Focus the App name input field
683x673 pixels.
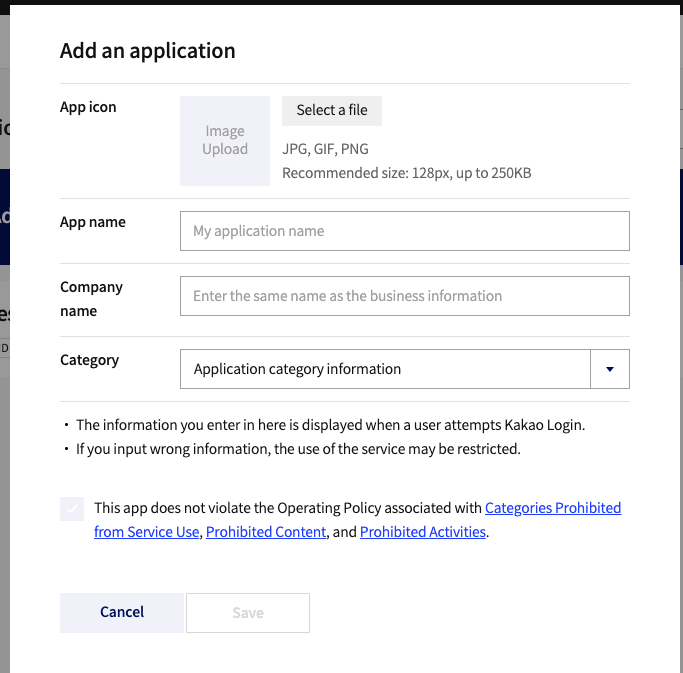[x=404, y=231]
